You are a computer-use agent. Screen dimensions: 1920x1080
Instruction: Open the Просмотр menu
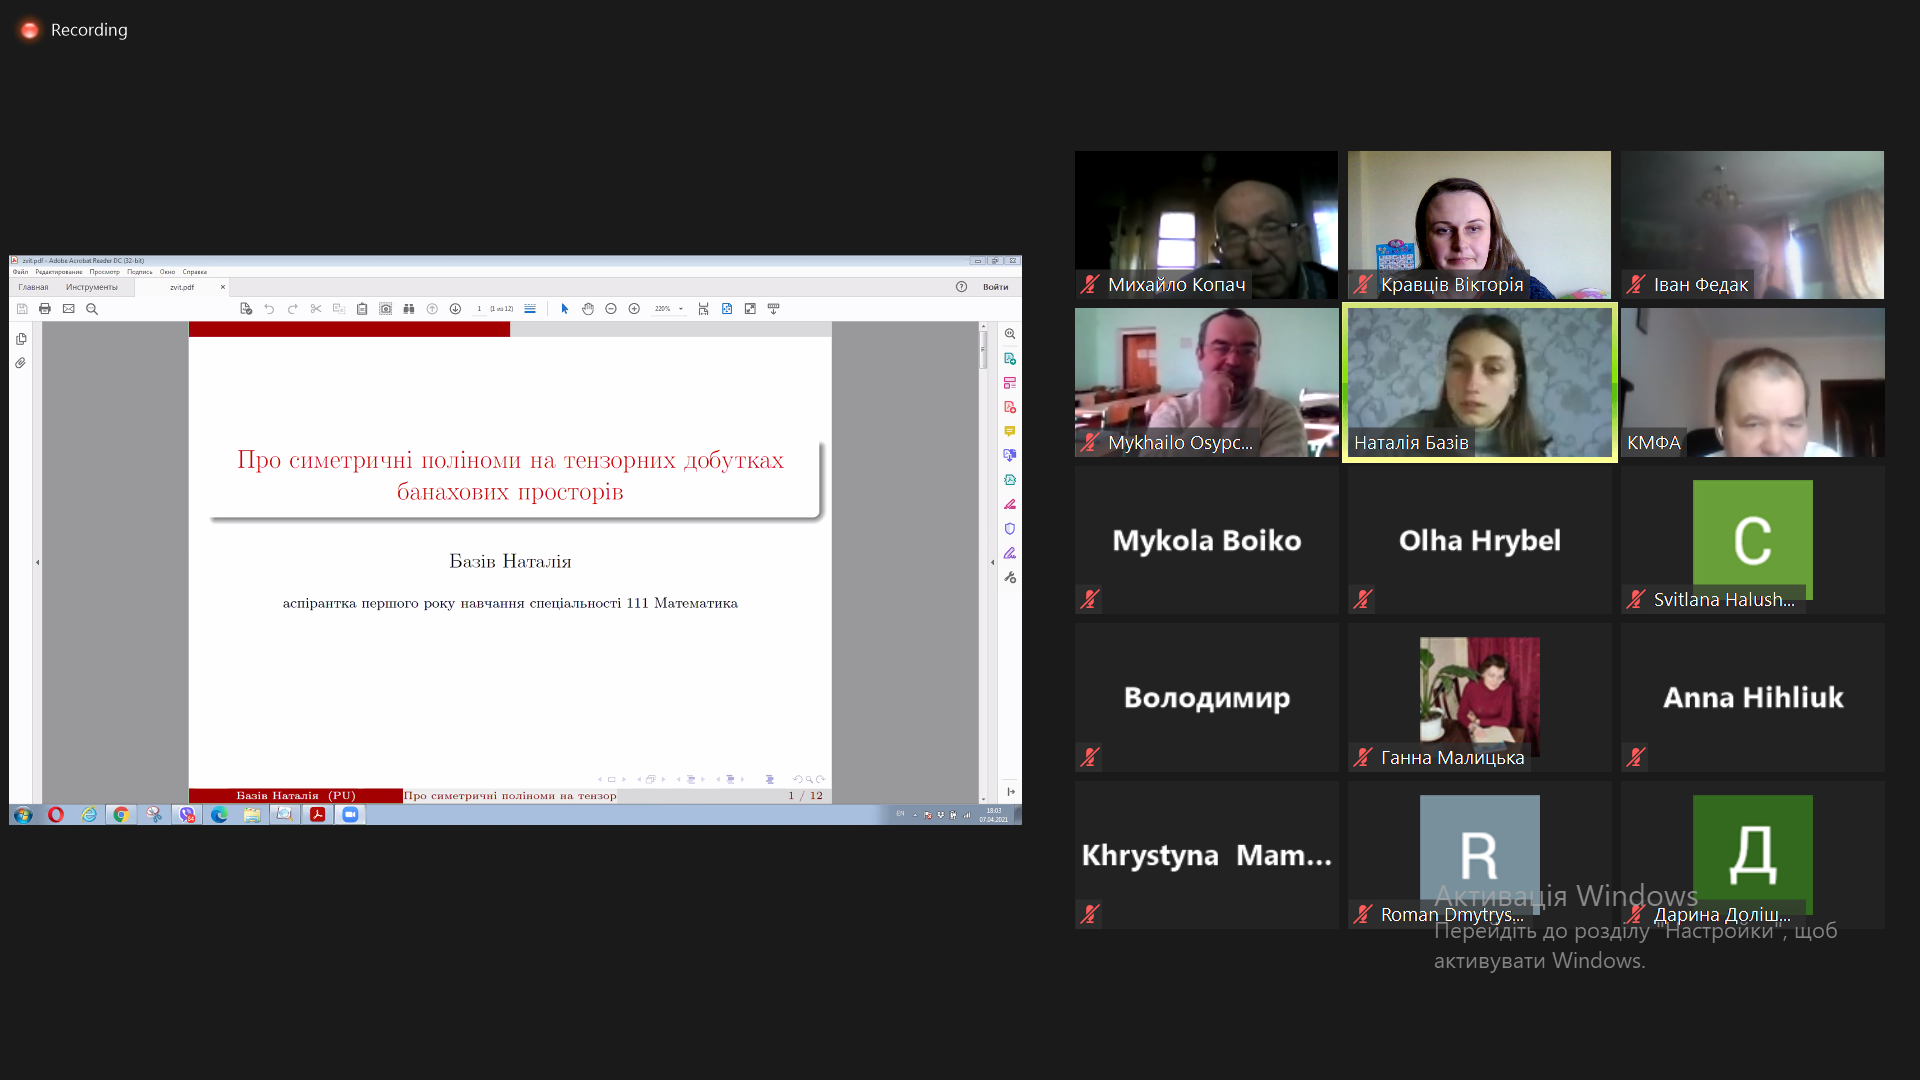point(104,272)
